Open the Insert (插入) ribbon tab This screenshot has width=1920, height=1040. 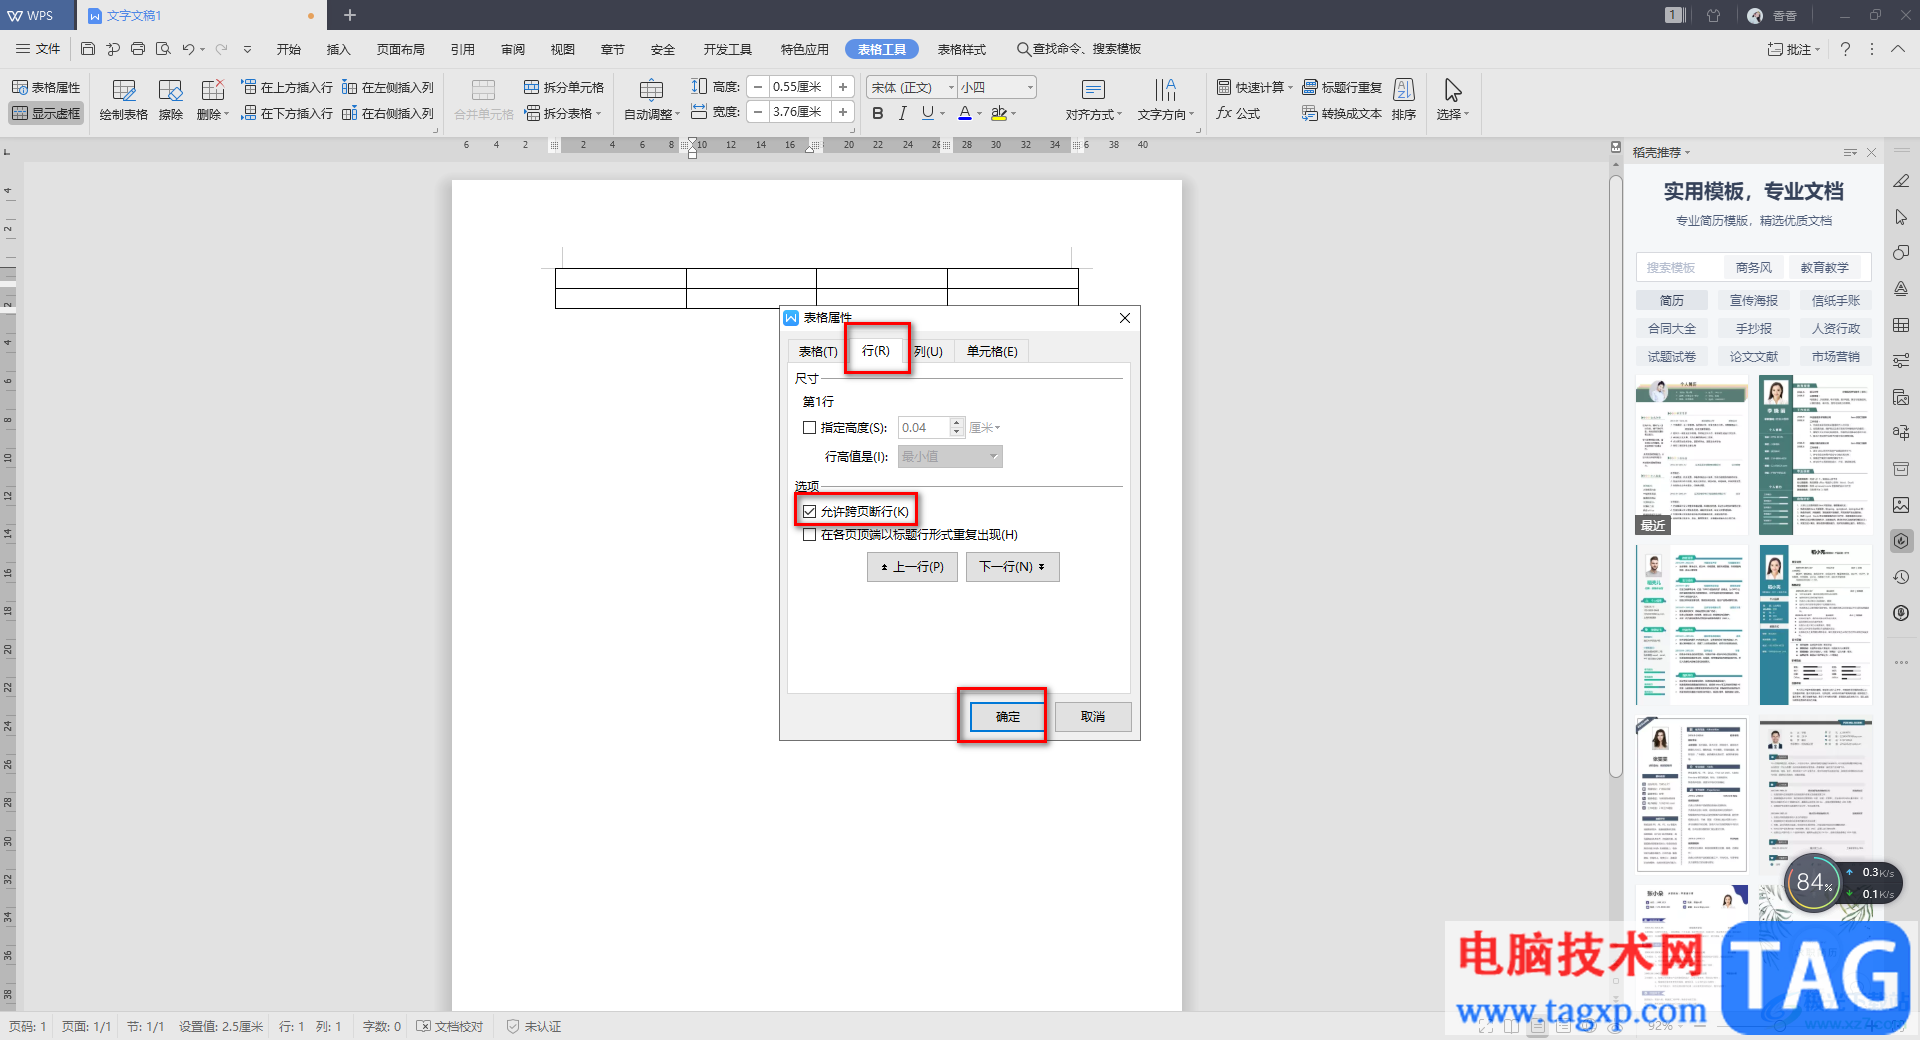[x=338, y=49]
